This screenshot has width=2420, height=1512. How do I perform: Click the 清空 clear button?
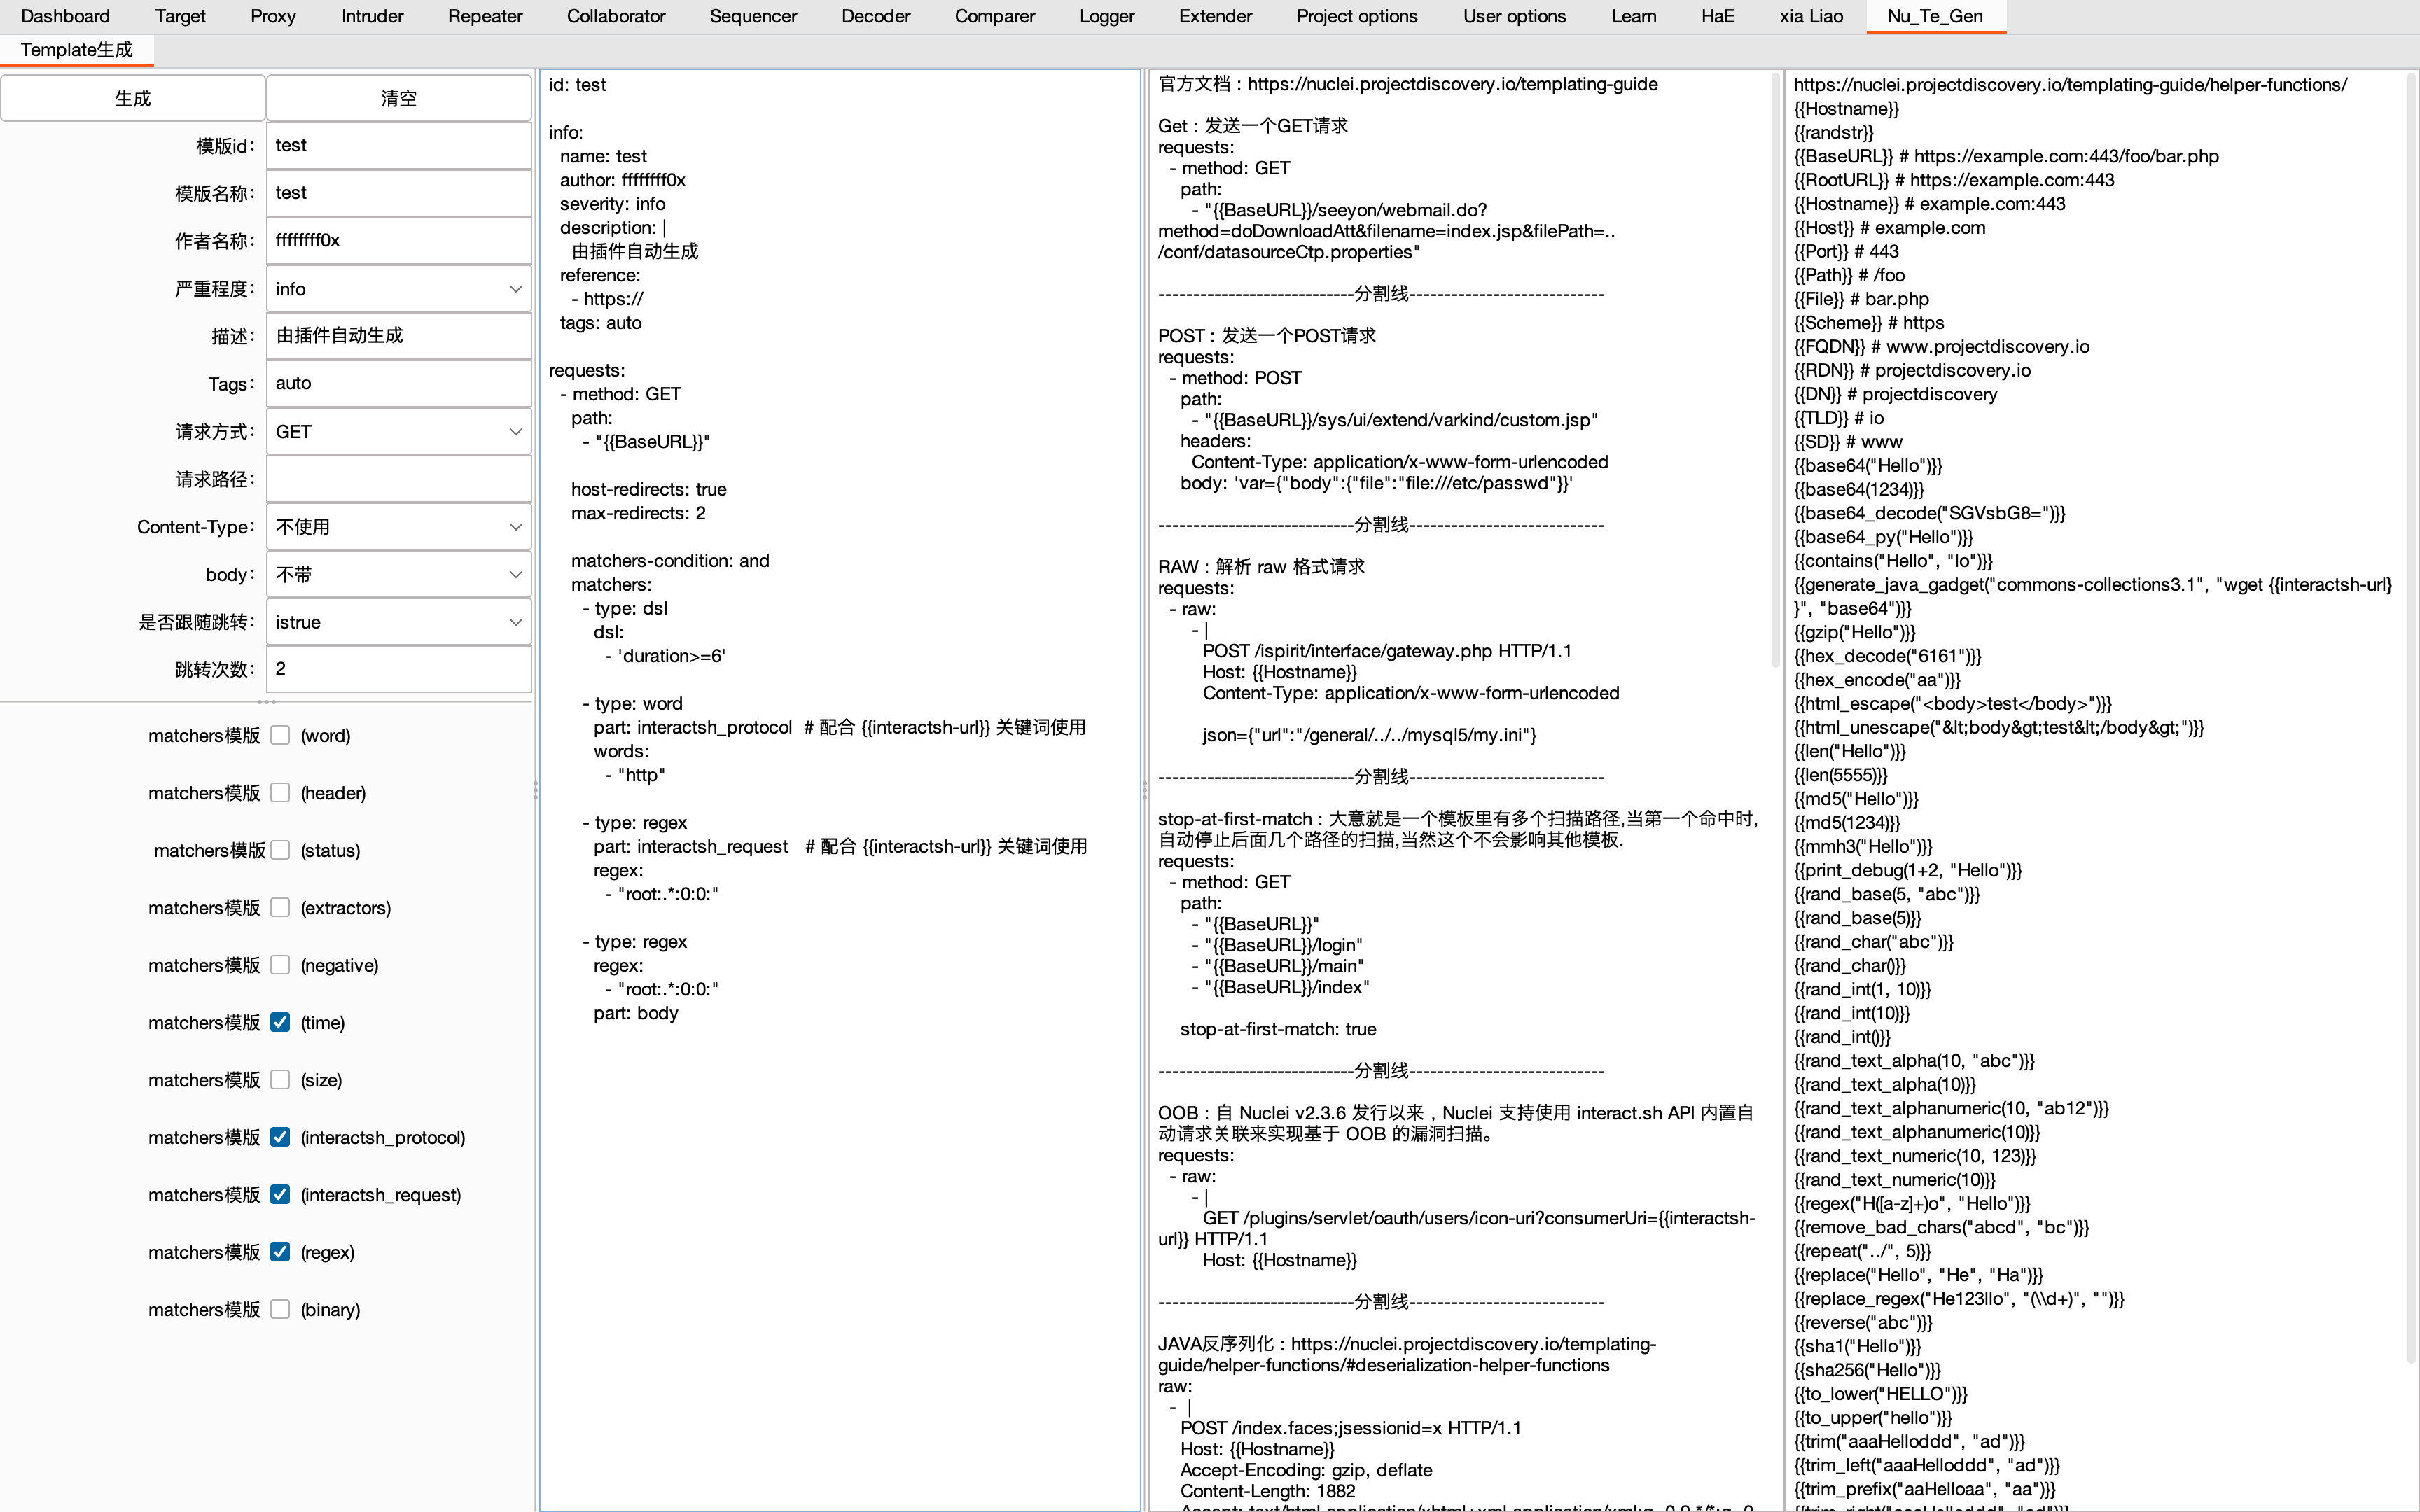(398, 98)
